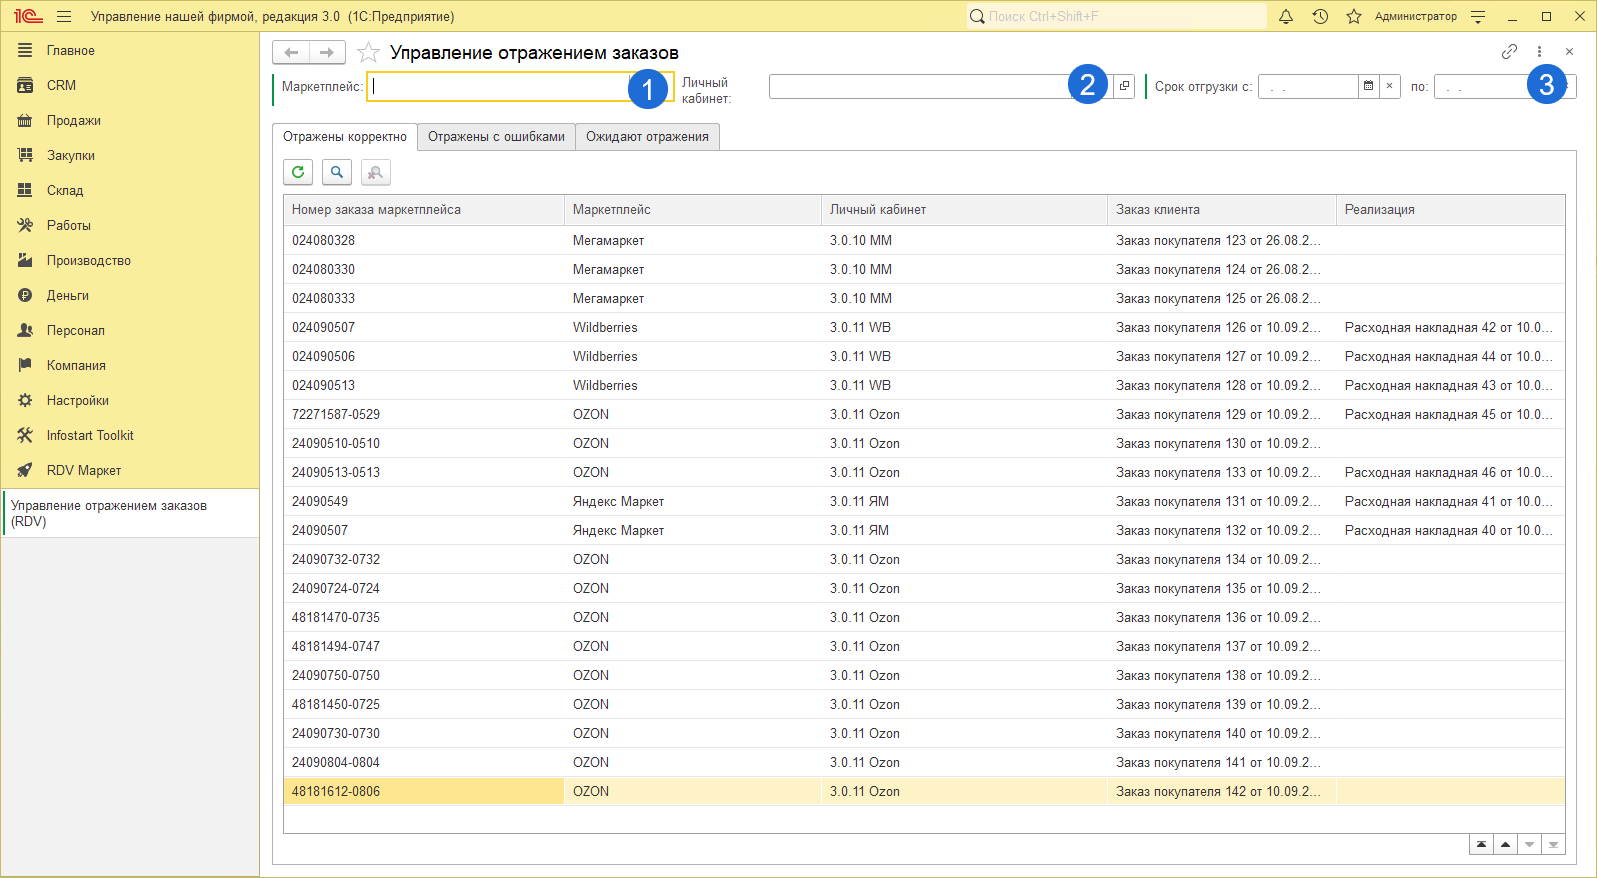The width and height of the screenshot is (1597, 878).
Task: Click the refresh list icon
Action: 298,172
